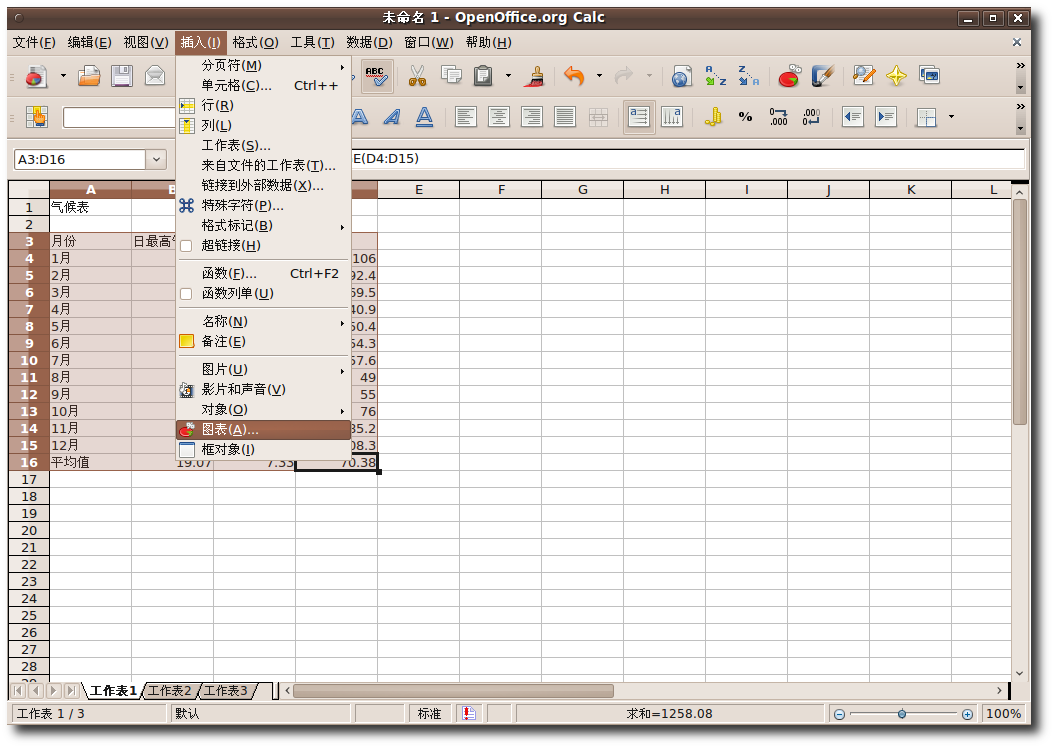
Task: Expand the 分页符(M) submenu
Action: [x=264, y=66]
